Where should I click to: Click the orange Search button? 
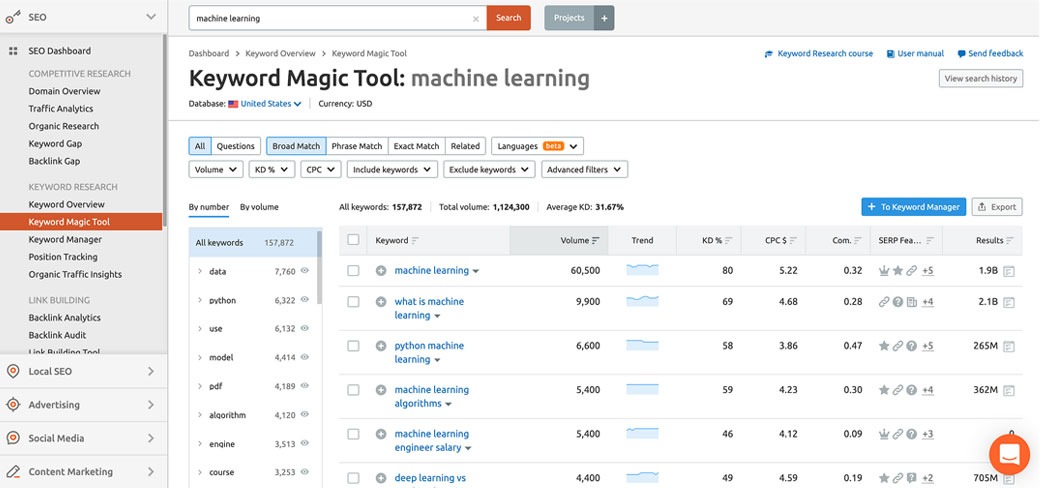click(509, 18)
